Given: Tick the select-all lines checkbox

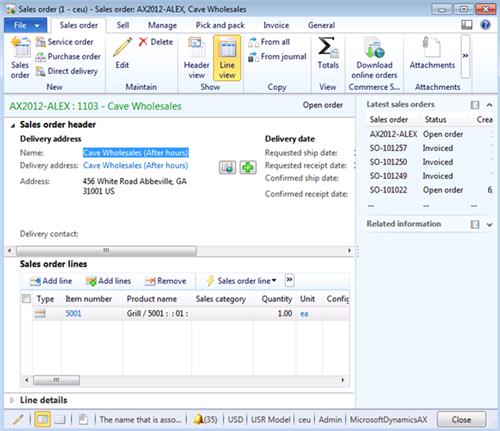Looking at the screenshot, I should (x=26, y=299).
